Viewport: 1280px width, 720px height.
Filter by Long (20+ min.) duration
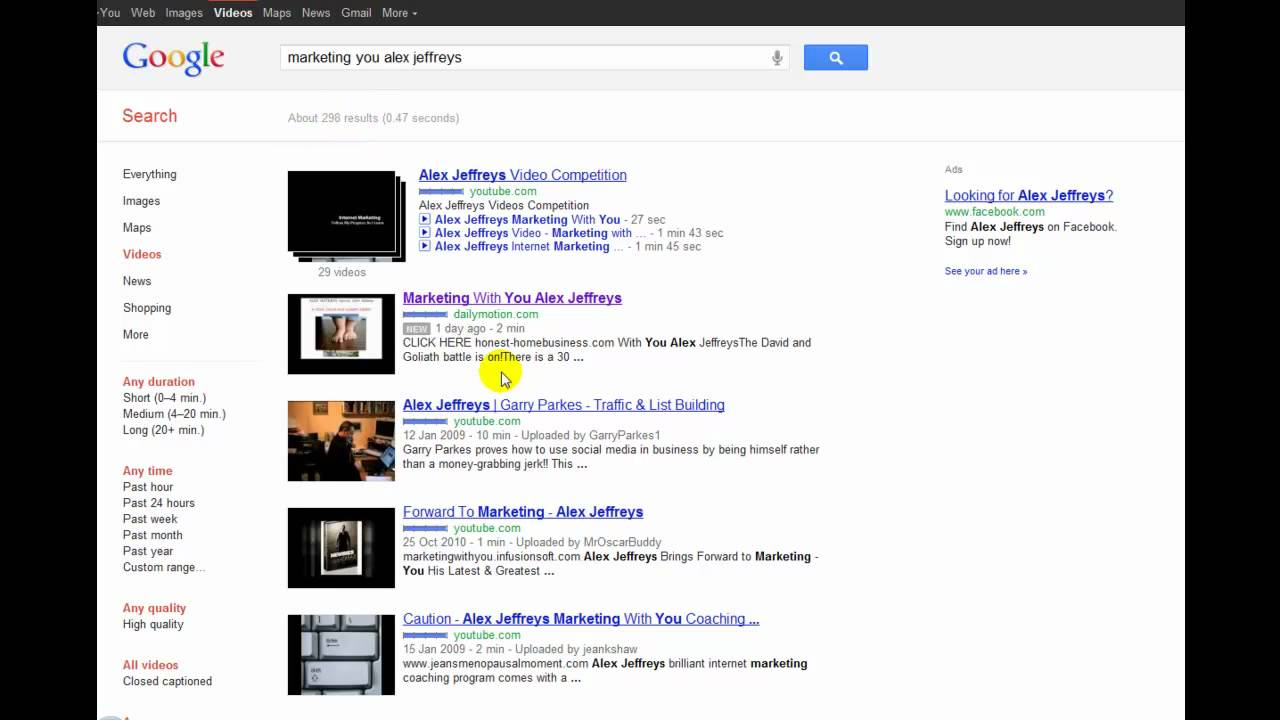(x=163, y=430)
